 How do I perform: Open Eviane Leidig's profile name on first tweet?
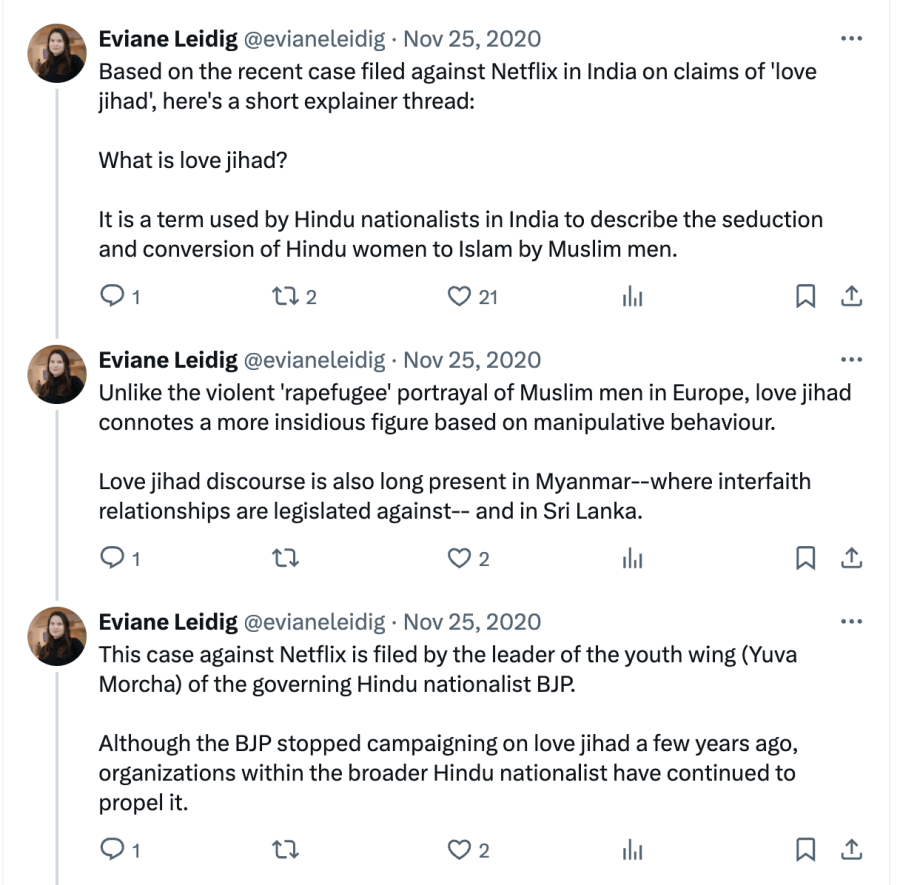tap(168, 39)
